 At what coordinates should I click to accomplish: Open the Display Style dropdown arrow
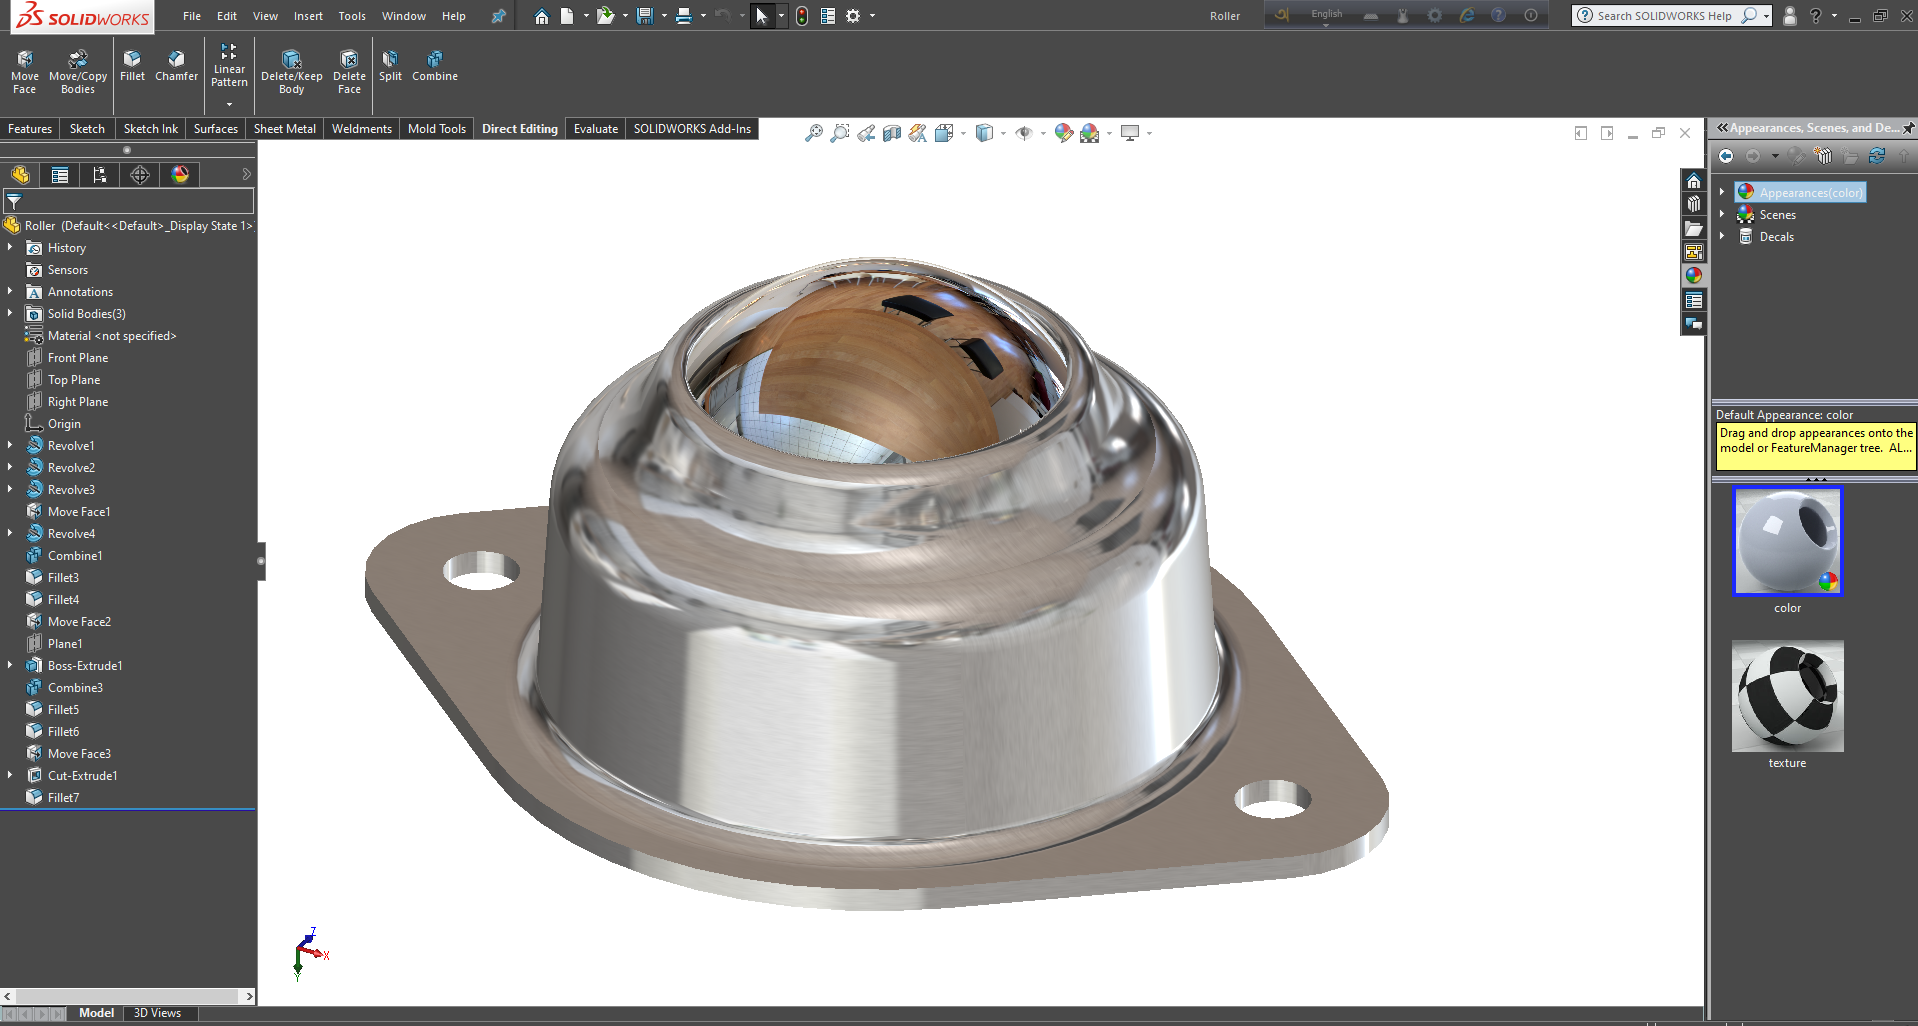1003,133
